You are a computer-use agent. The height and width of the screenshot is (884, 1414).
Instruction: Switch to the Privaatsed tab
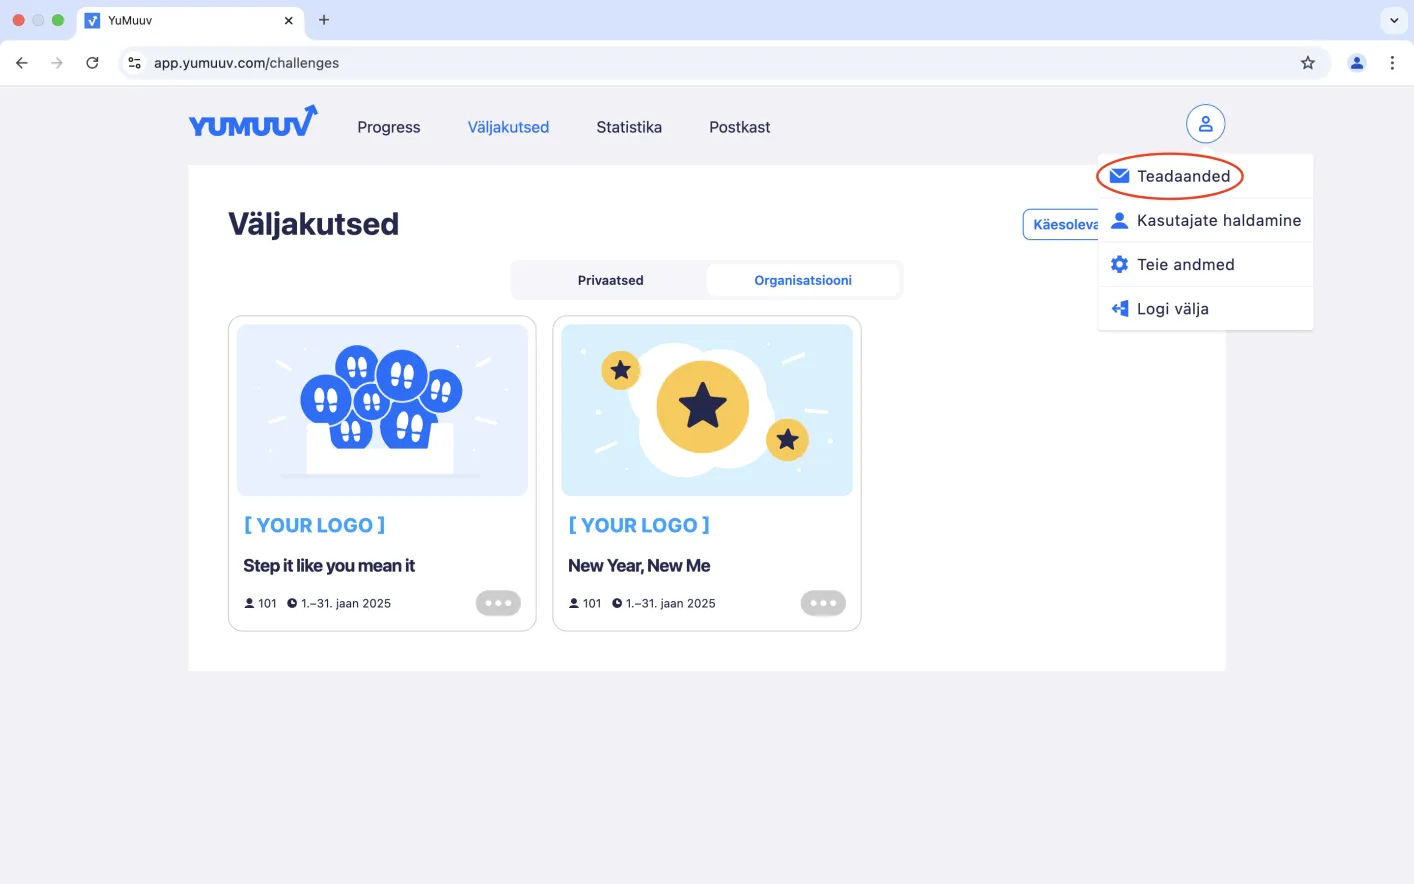point(610,280)
